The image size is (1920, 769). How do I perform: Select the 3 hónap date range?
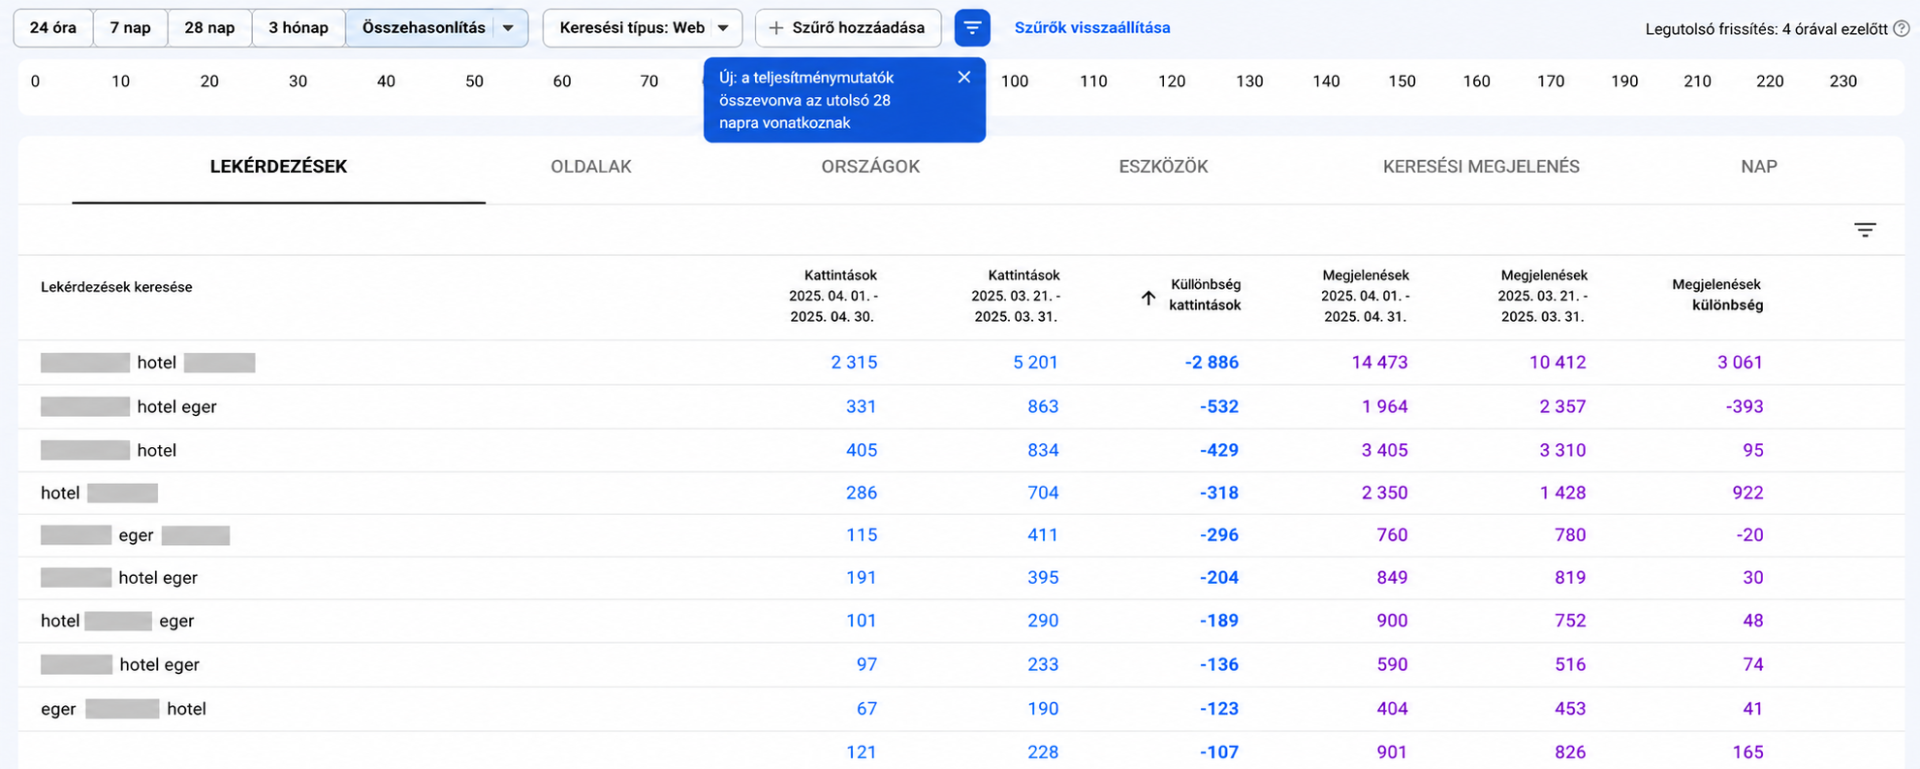click(x=298, y=28)
